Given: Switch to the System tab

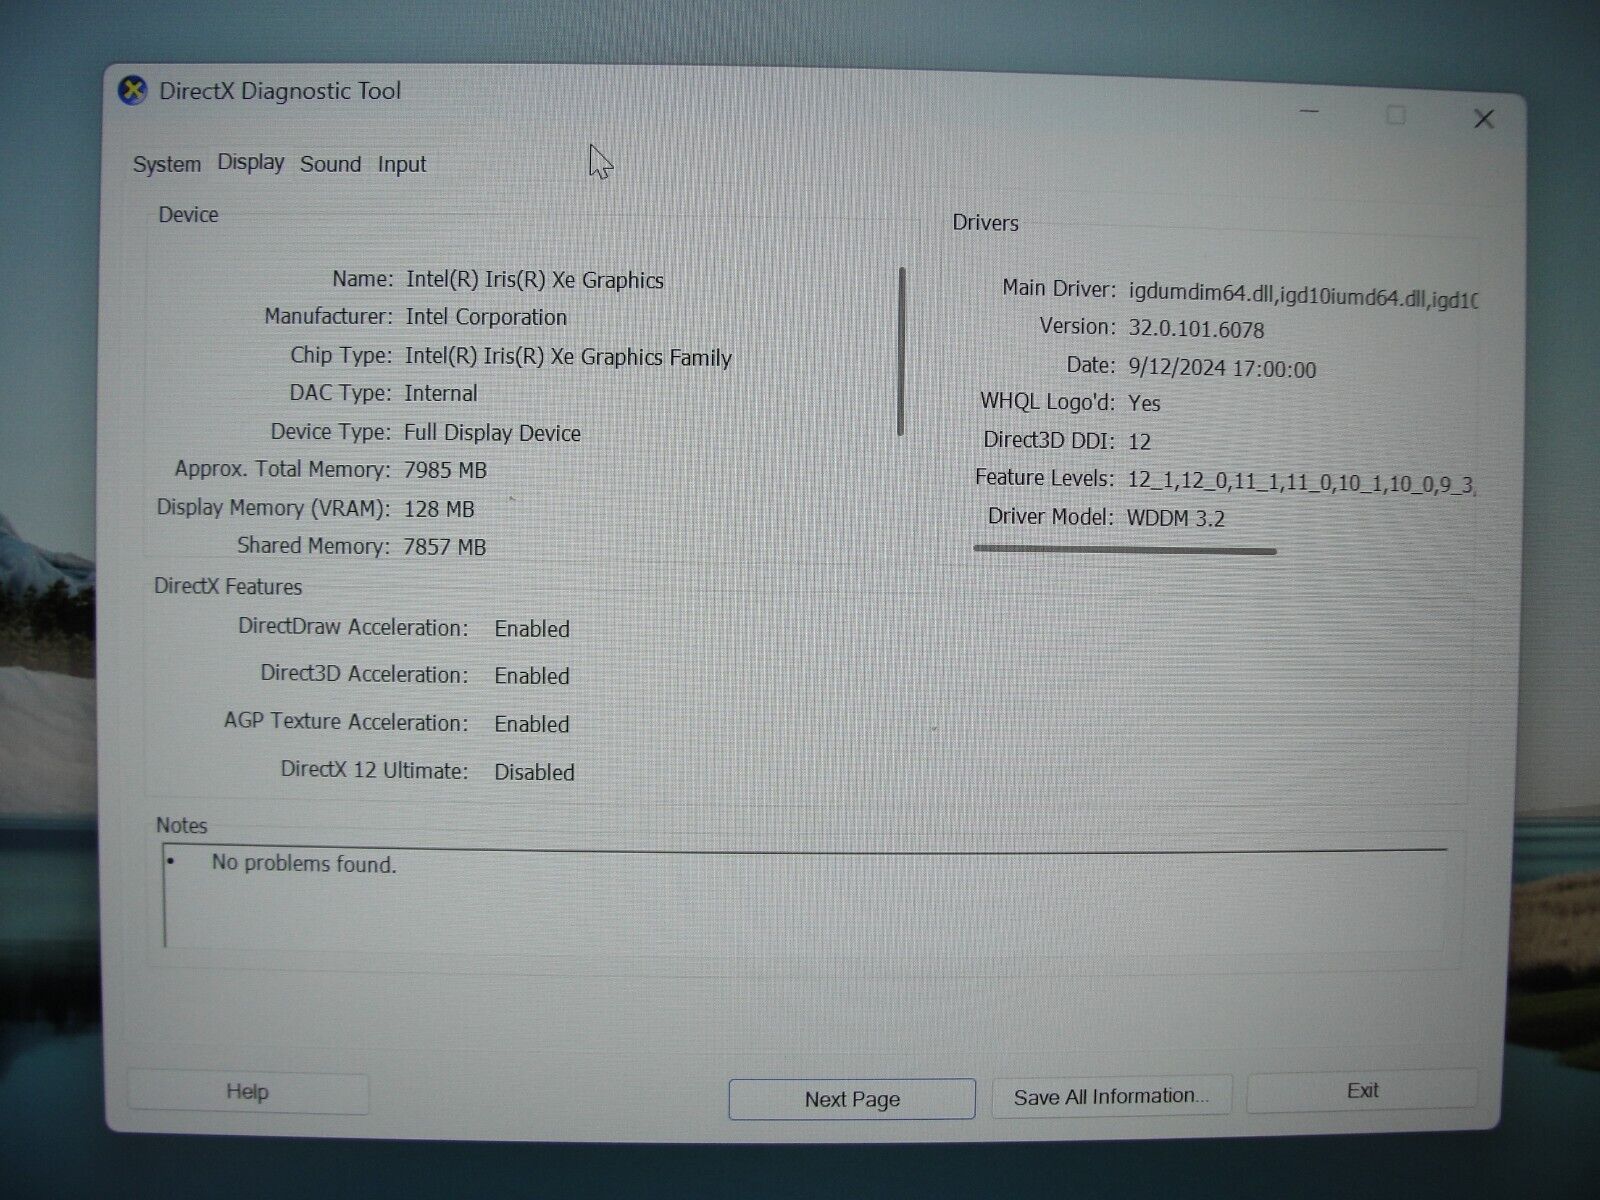Looking at the screenshot, I should point(167,164).
